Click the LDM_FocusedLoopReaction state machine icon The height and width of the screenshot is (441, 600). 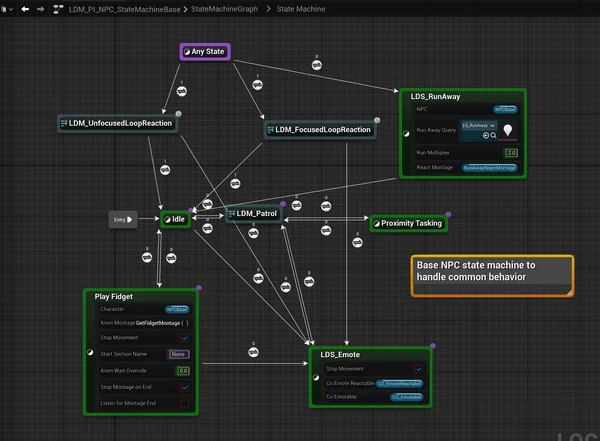(x=271, y=130)
